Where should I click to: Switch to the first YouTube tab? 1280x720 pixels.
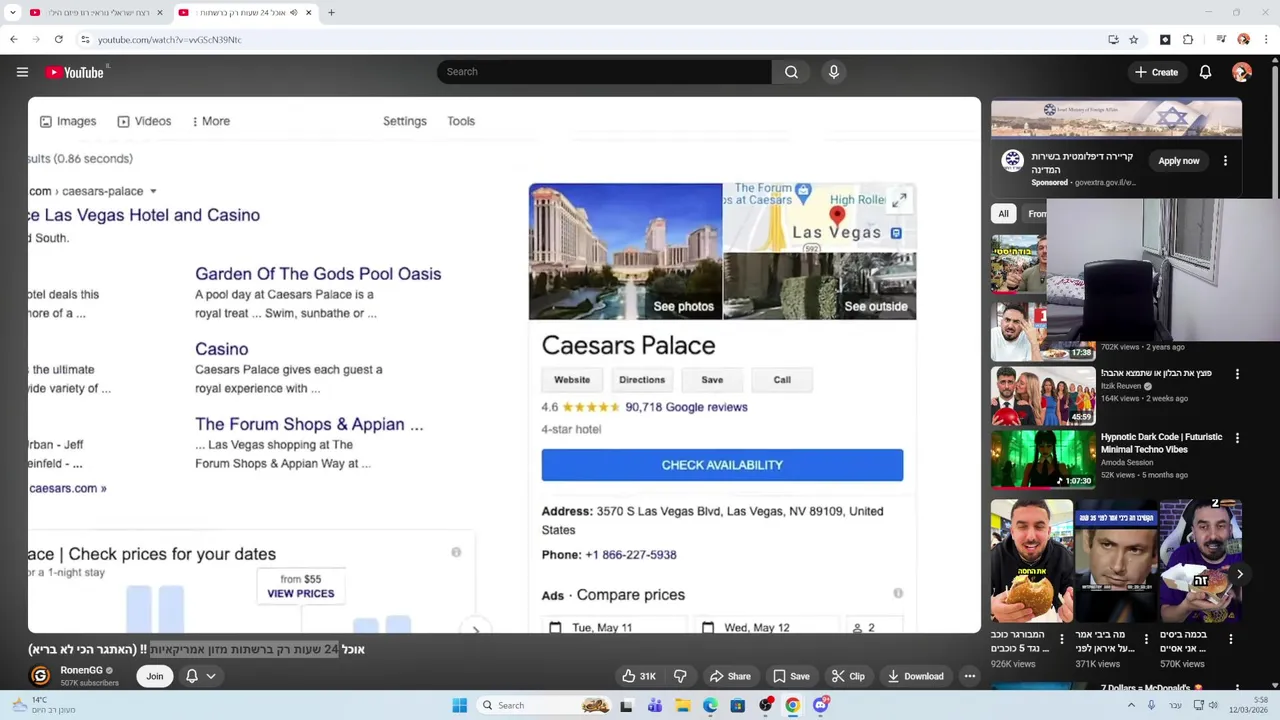[x=95, y=13]
